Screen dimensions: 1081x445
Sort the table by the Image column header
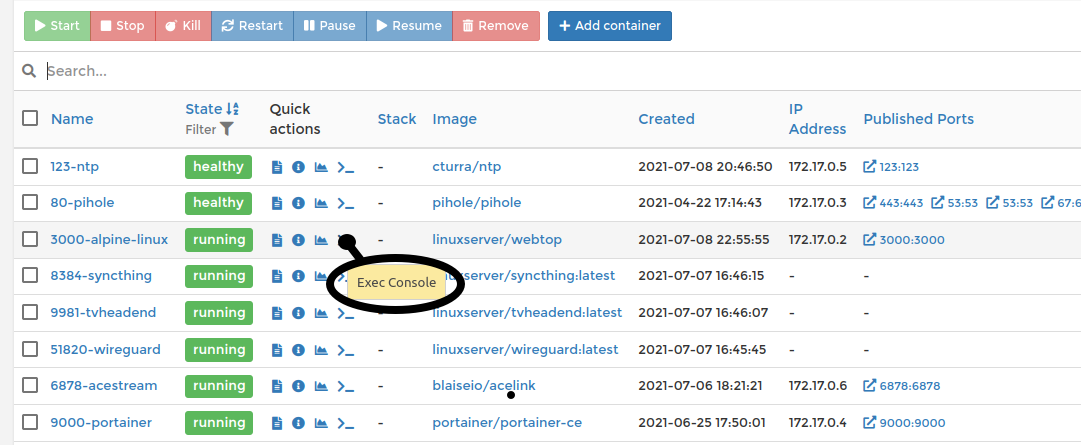tap(454, 119)
